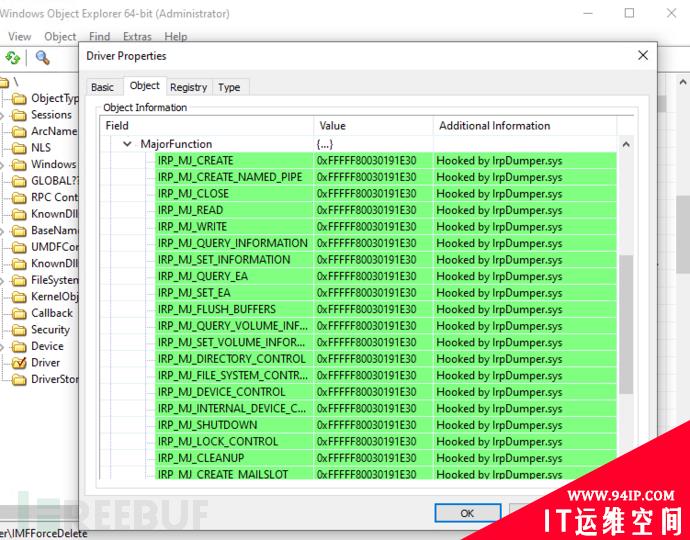Click the Field column header
Viewport: 690px width, 540px height.
coord(206,126)
